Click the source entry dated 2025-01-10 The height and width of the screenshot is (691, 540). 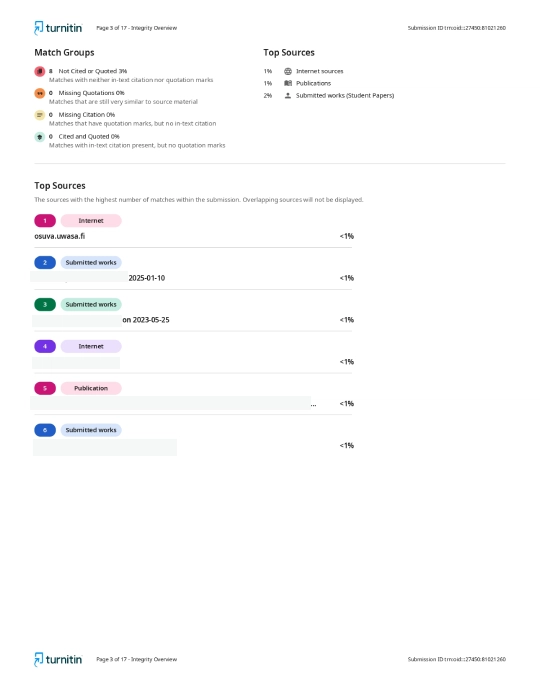147,278
